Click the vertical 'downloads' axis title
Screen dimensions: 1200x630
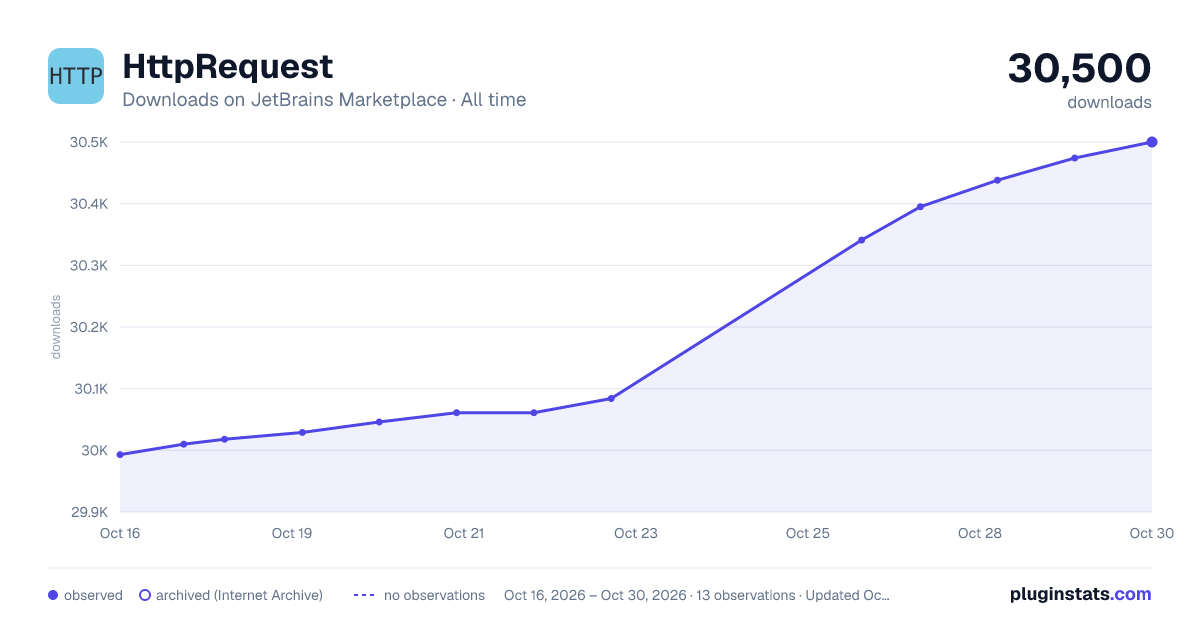tap(56, 327)
